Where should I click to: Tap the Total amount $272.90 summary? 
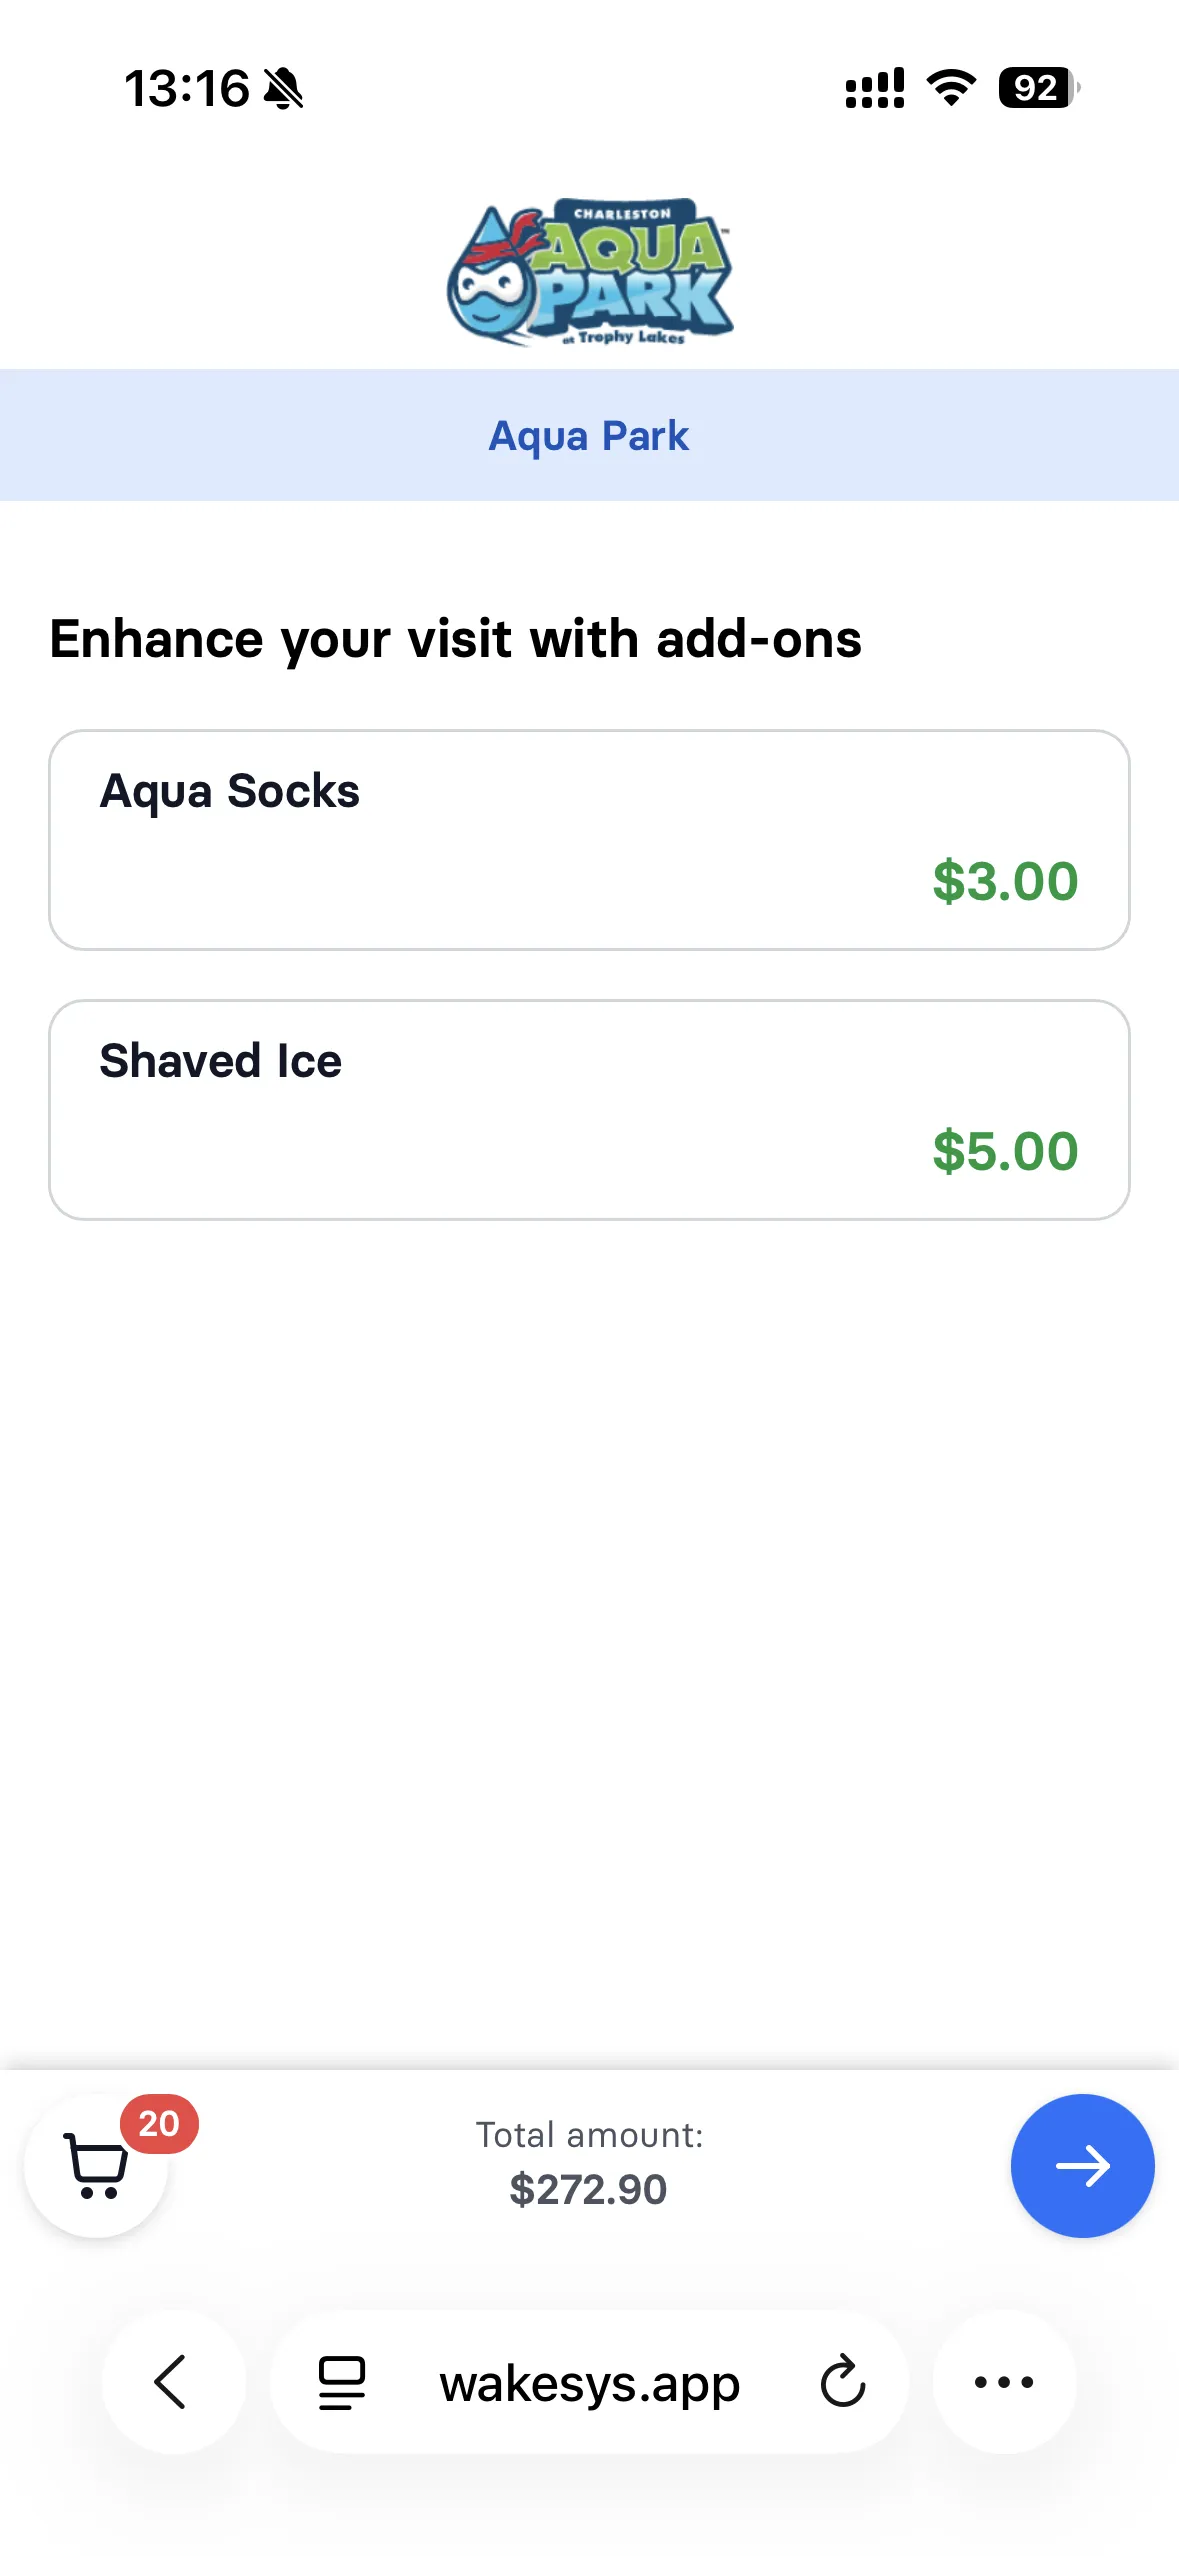(x=589, y=2163)
